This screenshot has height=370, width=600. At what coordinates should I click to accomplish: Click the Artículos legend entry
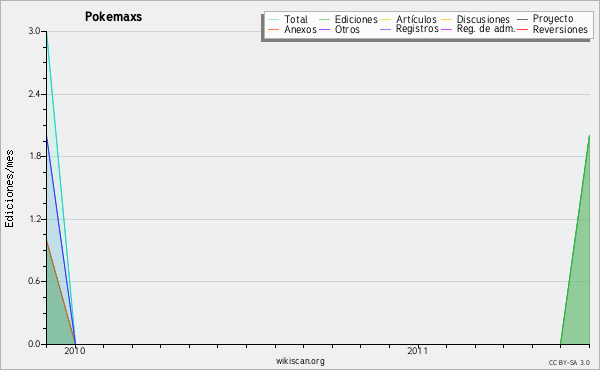pyautogui.click(x=408, y=19)
